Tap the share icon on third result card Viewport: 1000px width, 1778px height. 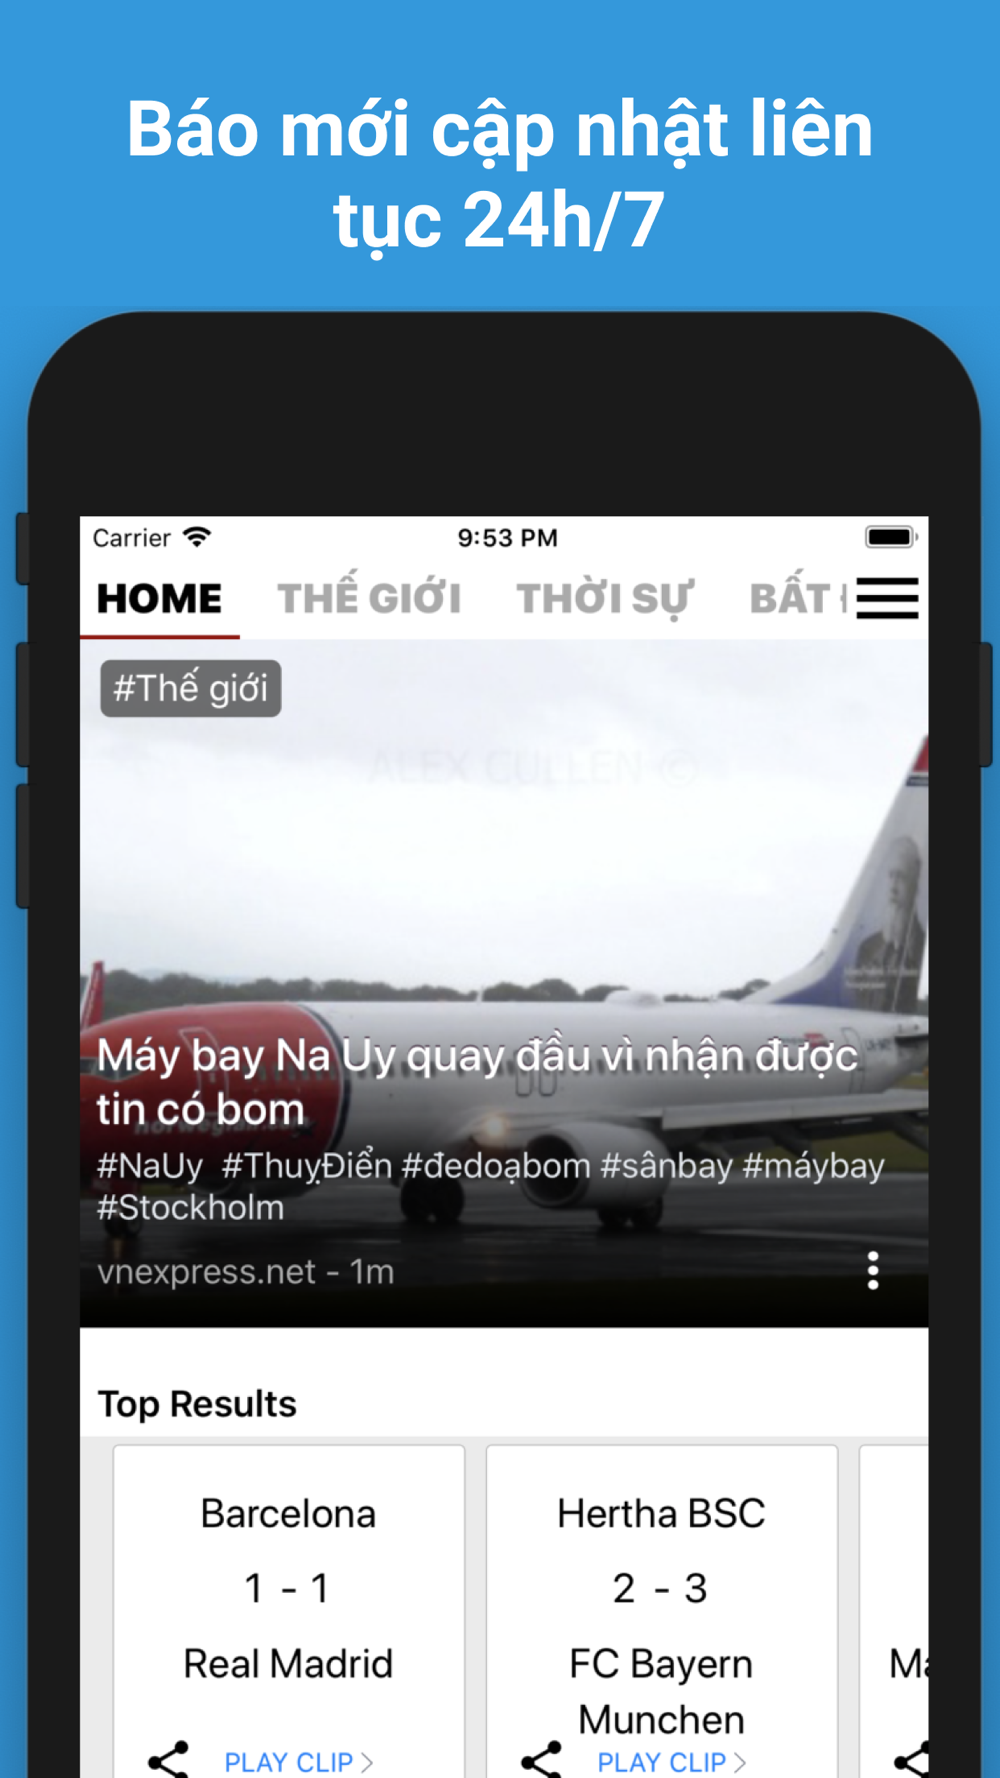pos(912,1760)
